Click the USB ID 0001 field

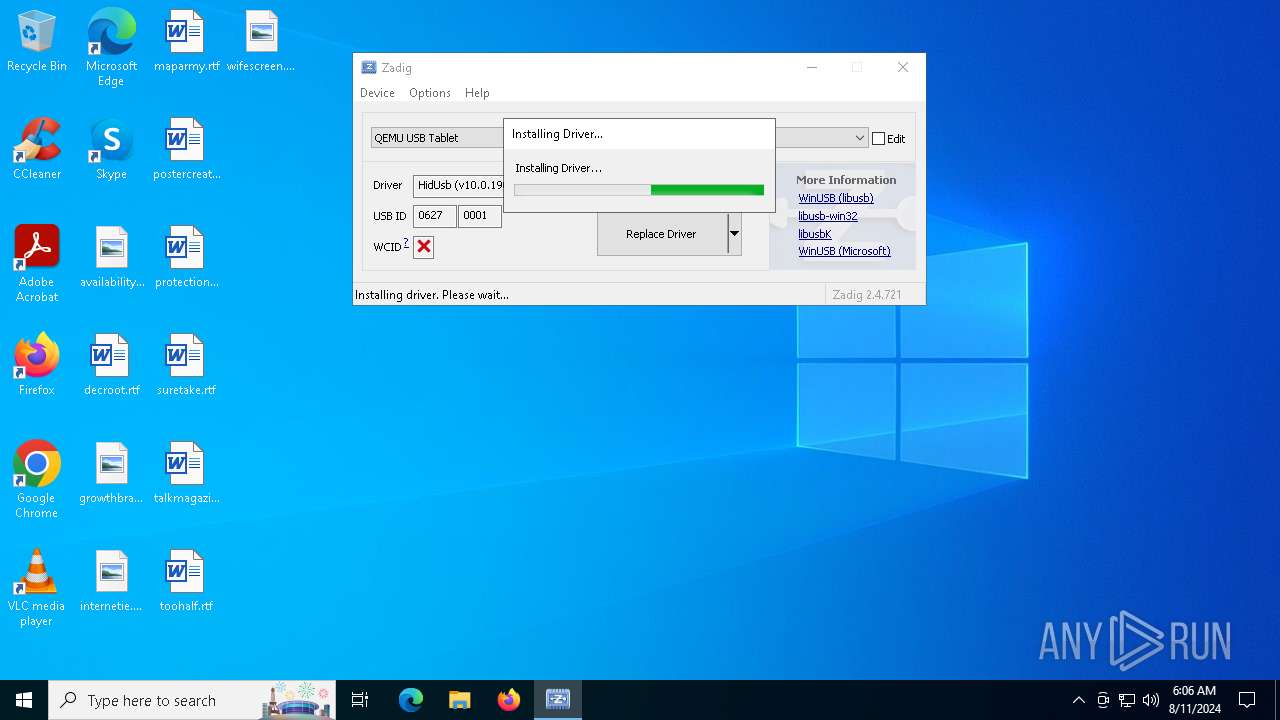(x=480, y=216)
